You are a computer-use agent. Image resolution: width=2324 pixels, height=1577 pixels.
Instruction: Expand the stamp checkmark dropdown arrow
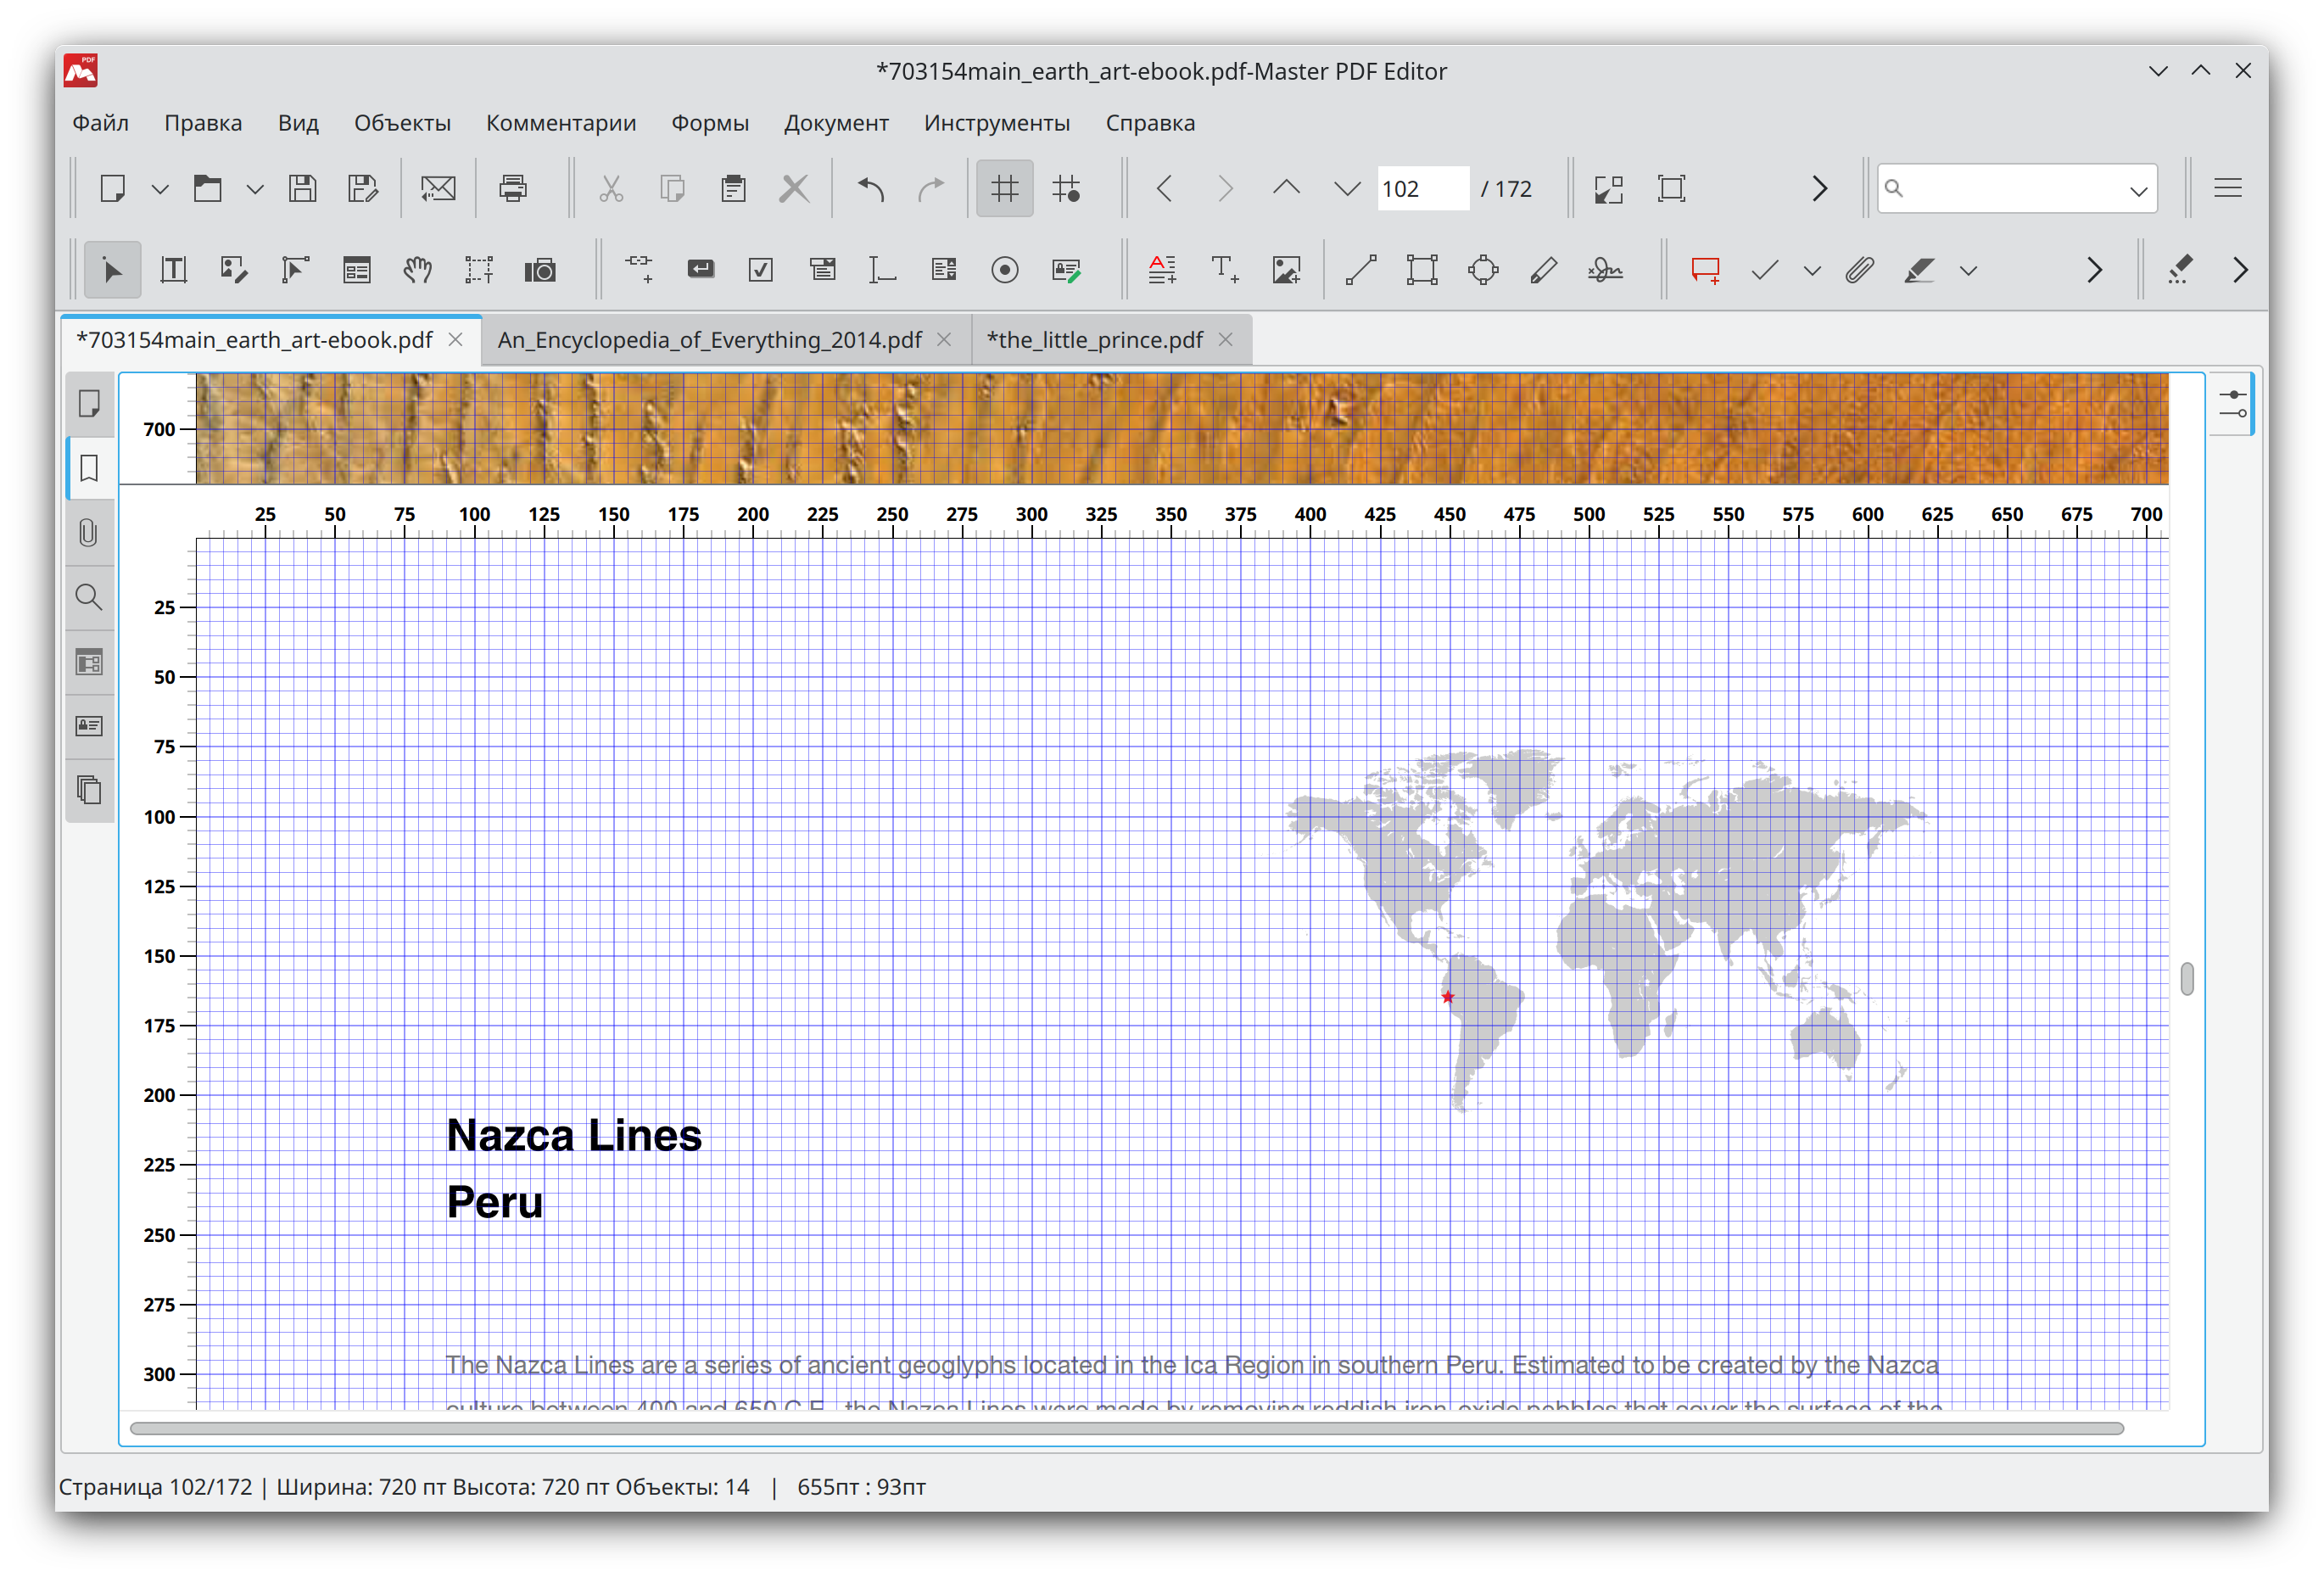pyautogui.click(x=1812, y=271)
